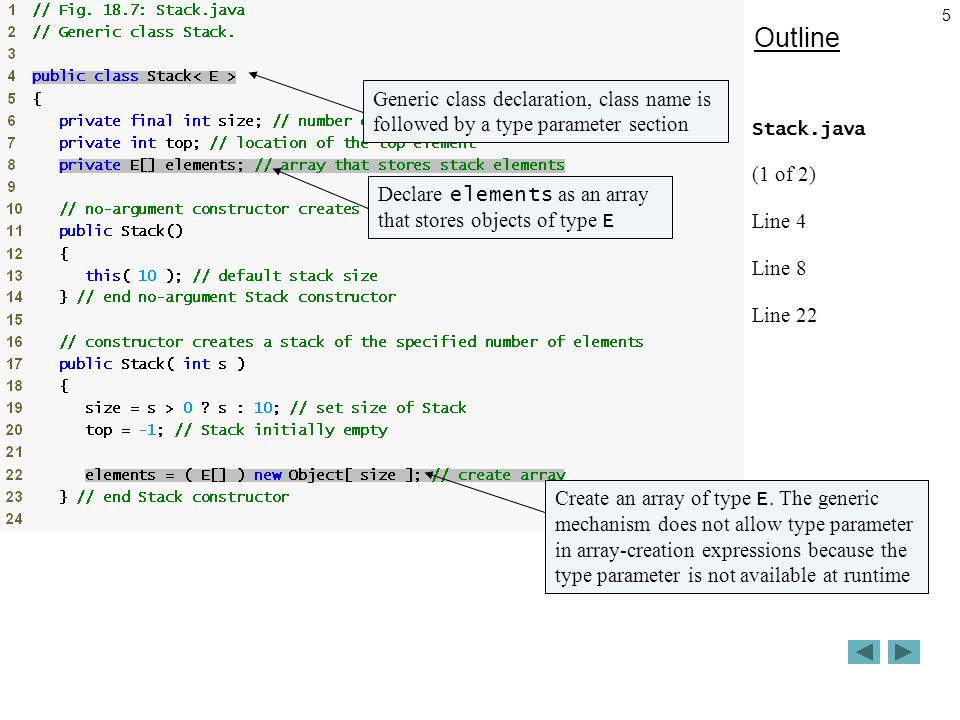The width and height of the screenshot is (960, 720).
Task: Click the "// Generic class Stack." comment
Action: [x=133, y=32]
